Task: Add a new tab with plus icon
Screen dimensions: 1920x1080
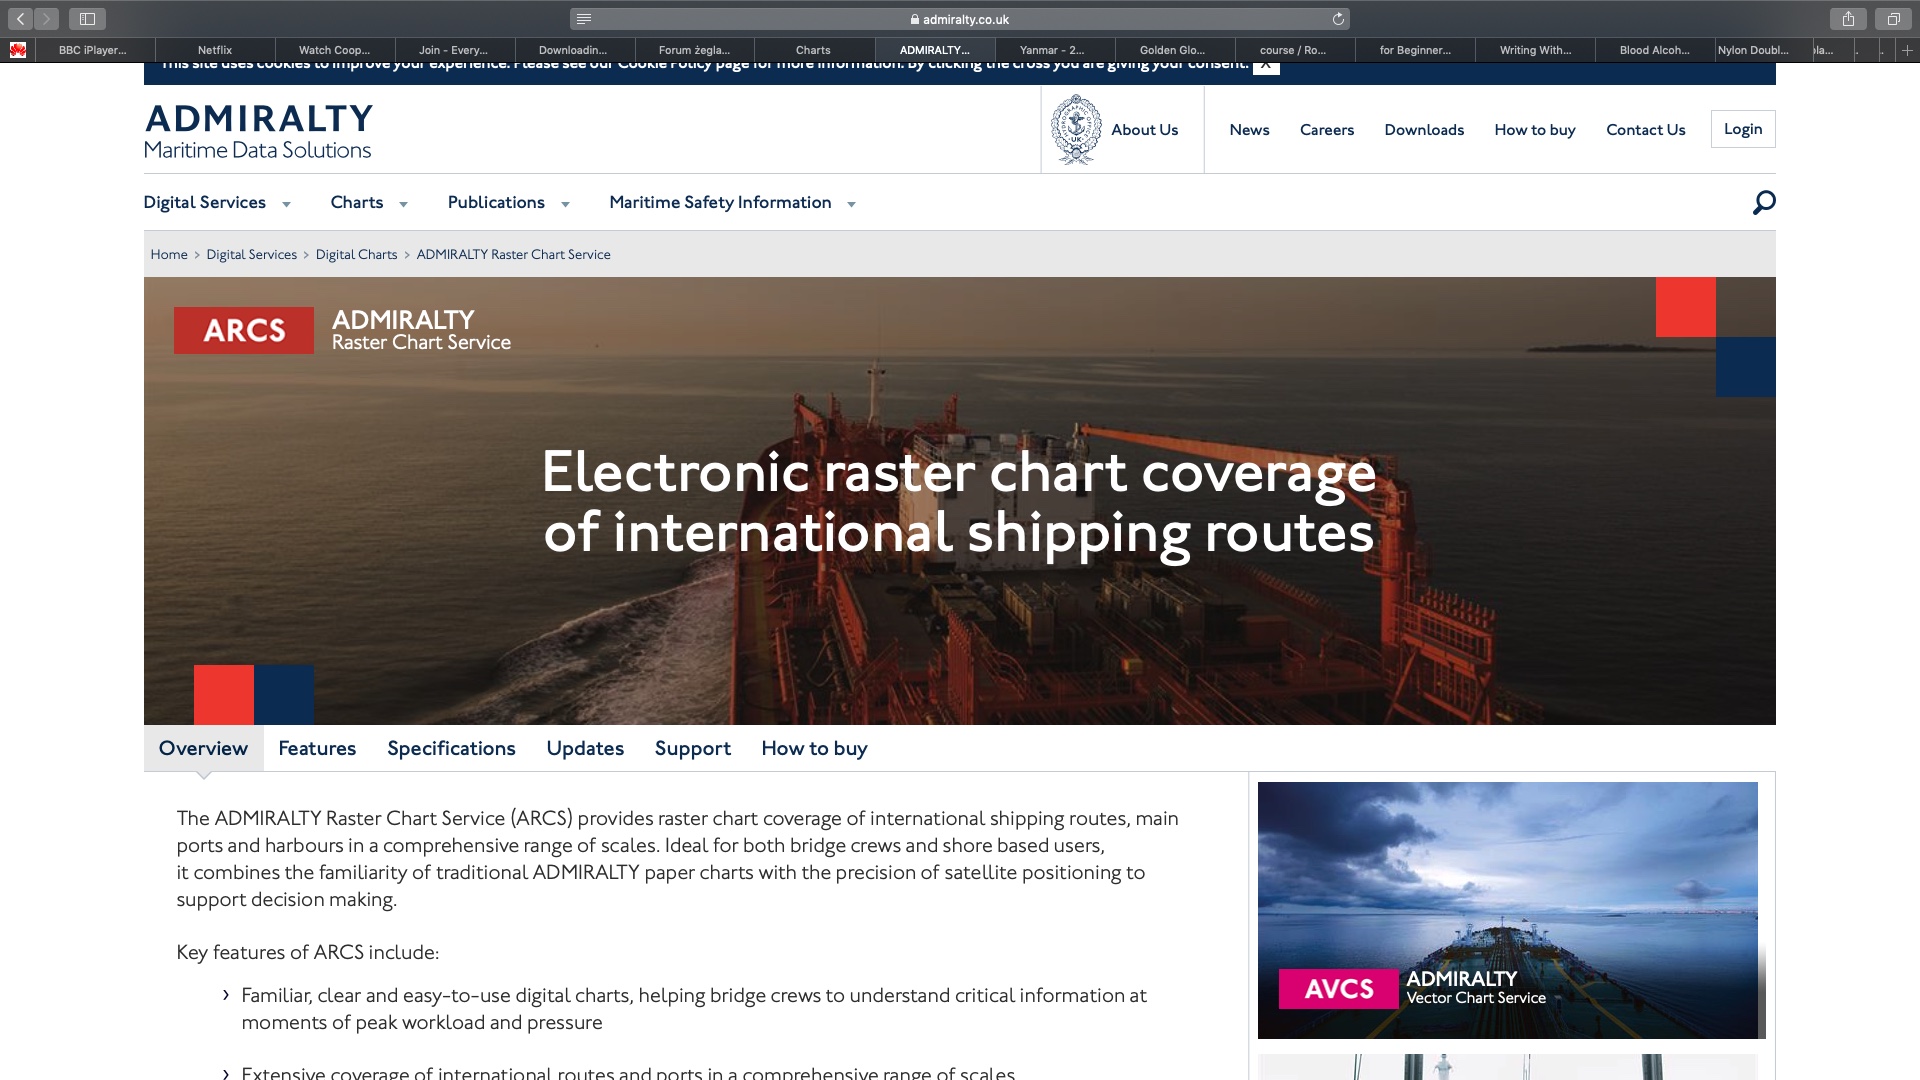Action: 1907,50
